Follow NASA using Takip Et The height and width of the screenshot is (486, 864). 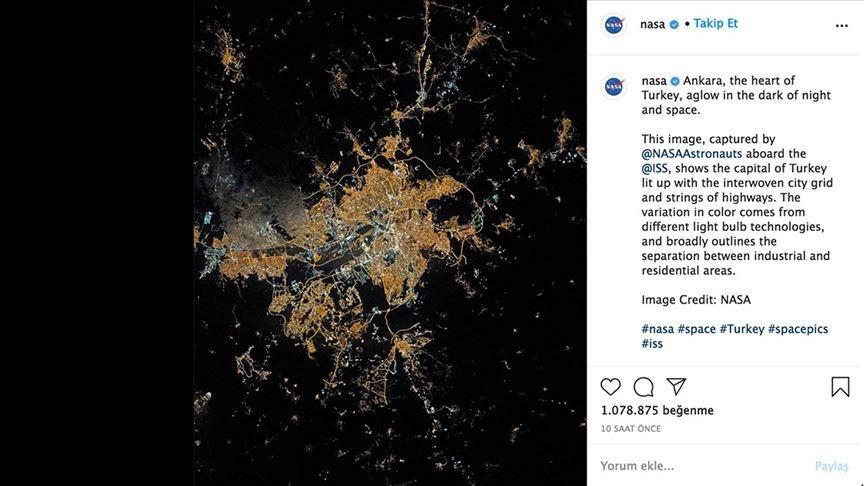[715, 23]
